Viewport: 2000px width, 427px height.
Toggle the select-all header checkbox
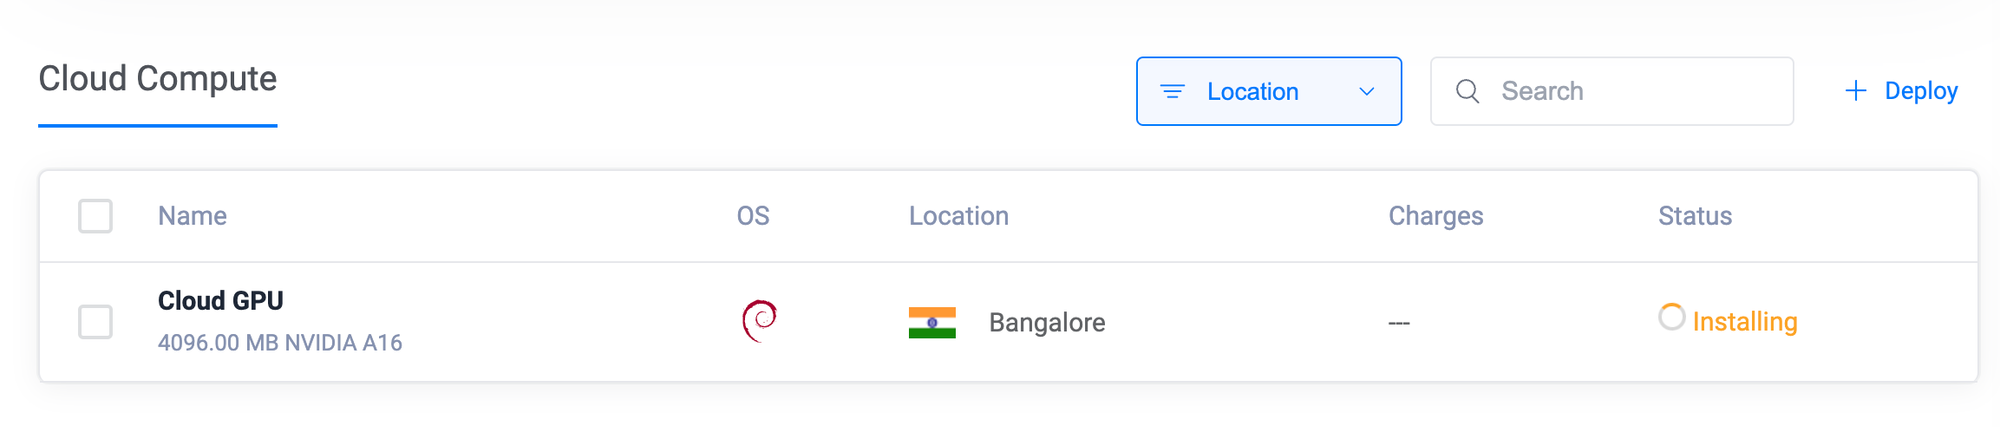click(95, 216)
